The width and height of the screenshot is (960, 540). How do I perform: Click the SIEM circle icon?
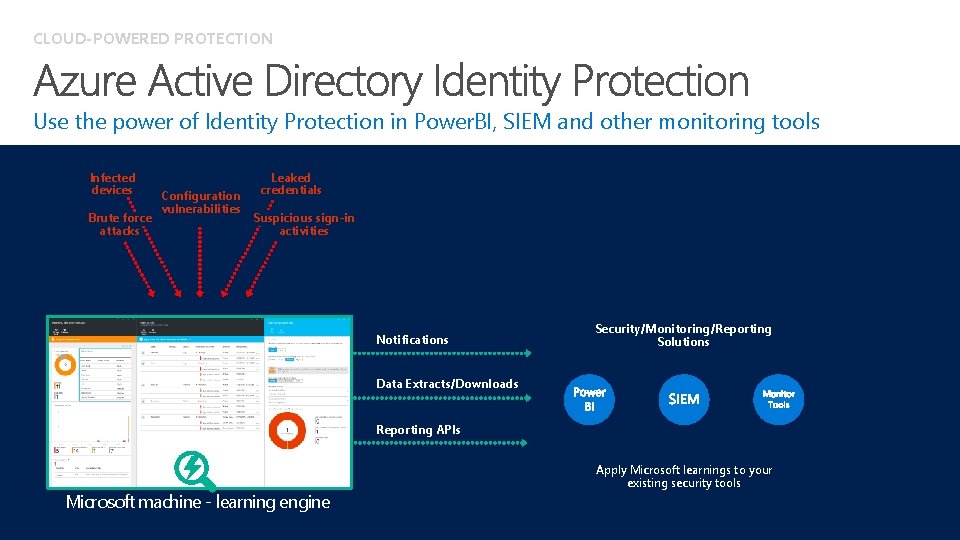pyautogui.click(x=684, y=399)
